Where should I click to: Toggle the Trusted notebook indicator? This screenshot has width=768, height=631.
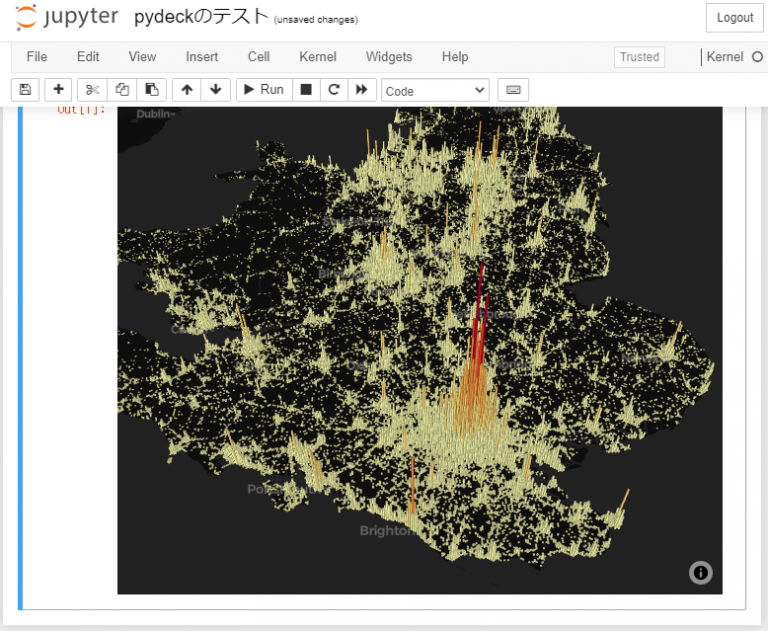(639, 57)
